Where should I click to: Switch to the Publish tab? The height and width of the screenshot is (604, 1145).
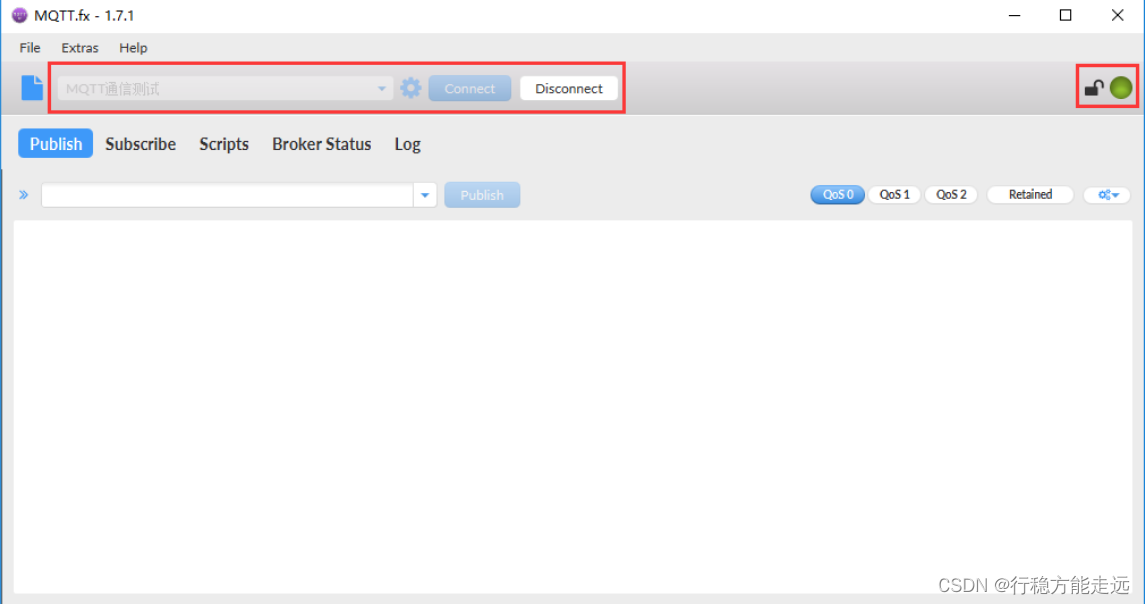pyautogui.click(x=55, y=144)
